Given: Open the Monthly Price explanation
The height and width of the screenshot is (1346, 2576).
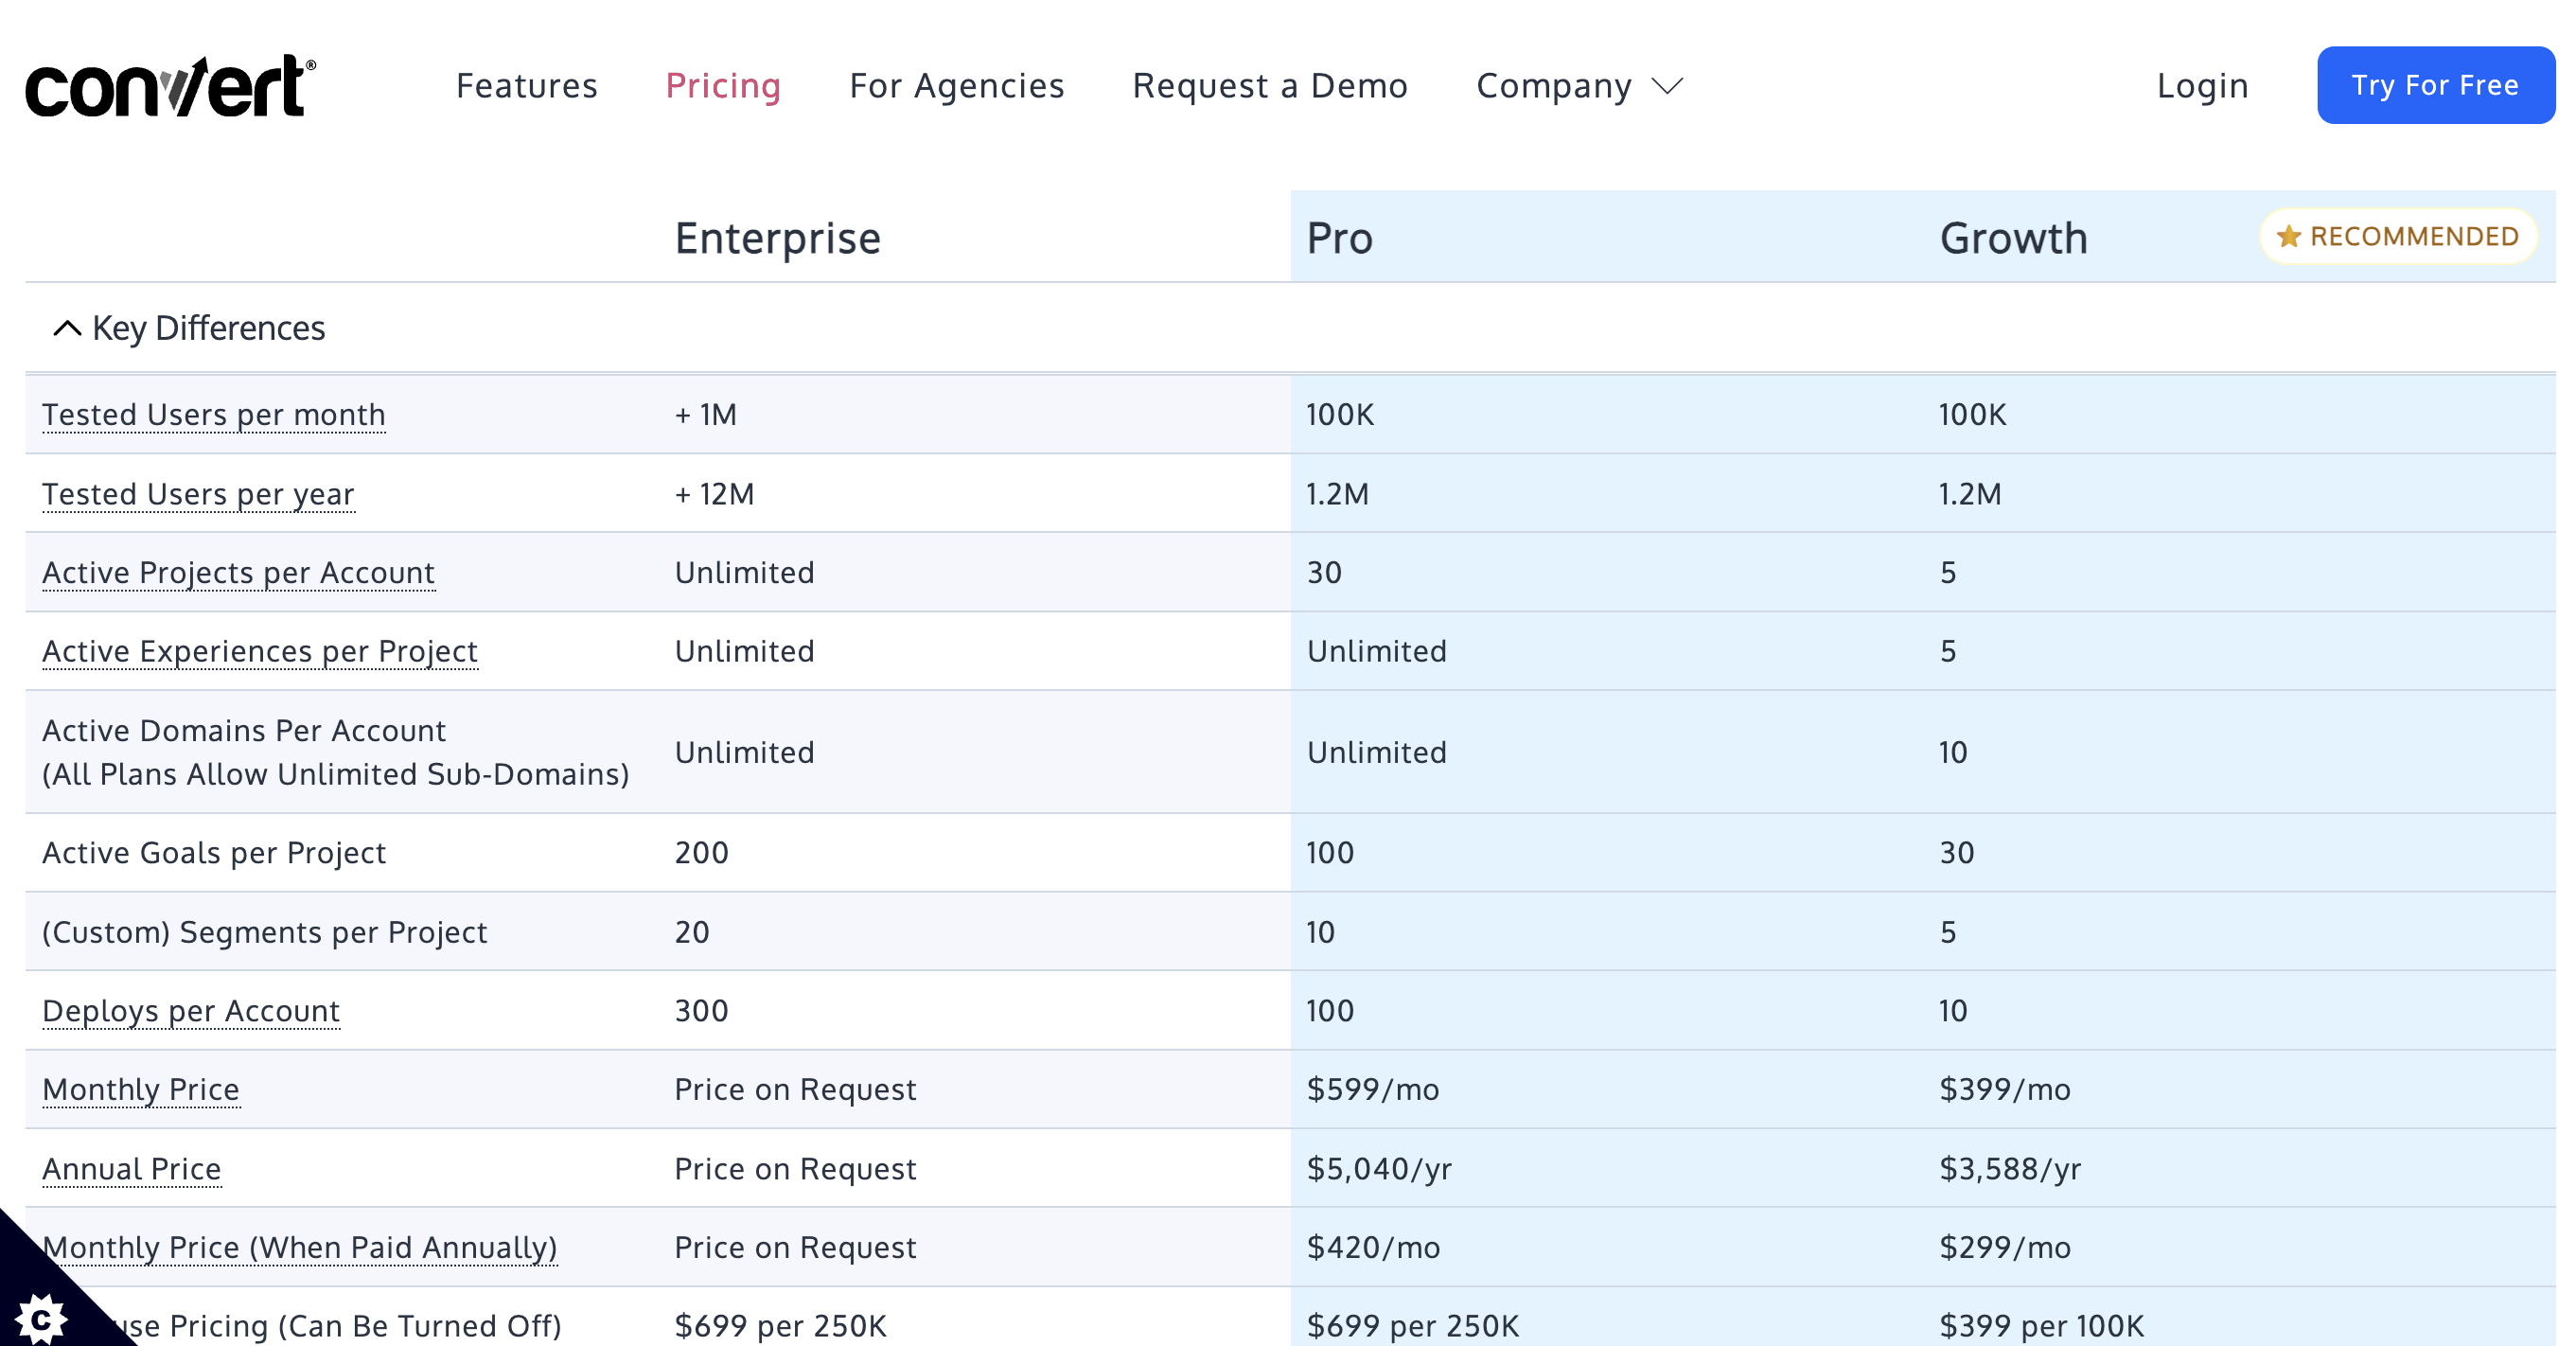Looking at the screenshot, I should click(x=140, y=1090).
